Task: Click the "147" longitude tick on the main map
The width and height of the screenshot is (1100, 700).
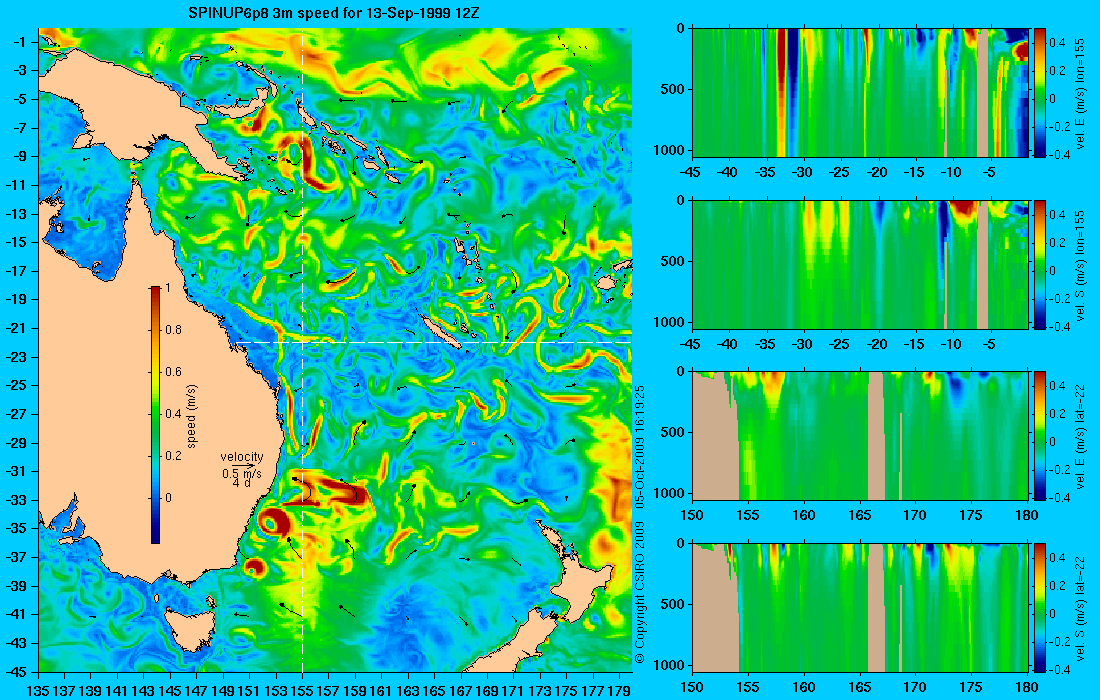Action: (196, 691)
